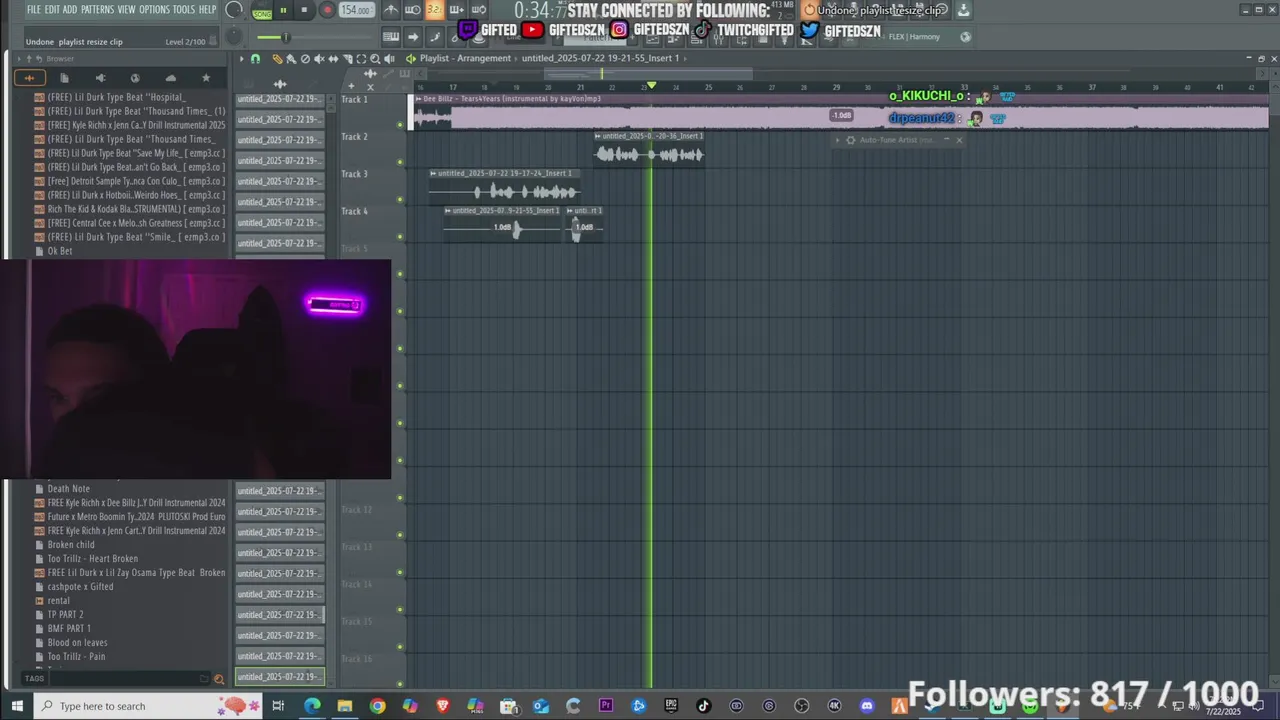Select the Track 2 vocal recording clip
Image resolution: width=1280 pixels, height=720 pixels.
point(649,149)
